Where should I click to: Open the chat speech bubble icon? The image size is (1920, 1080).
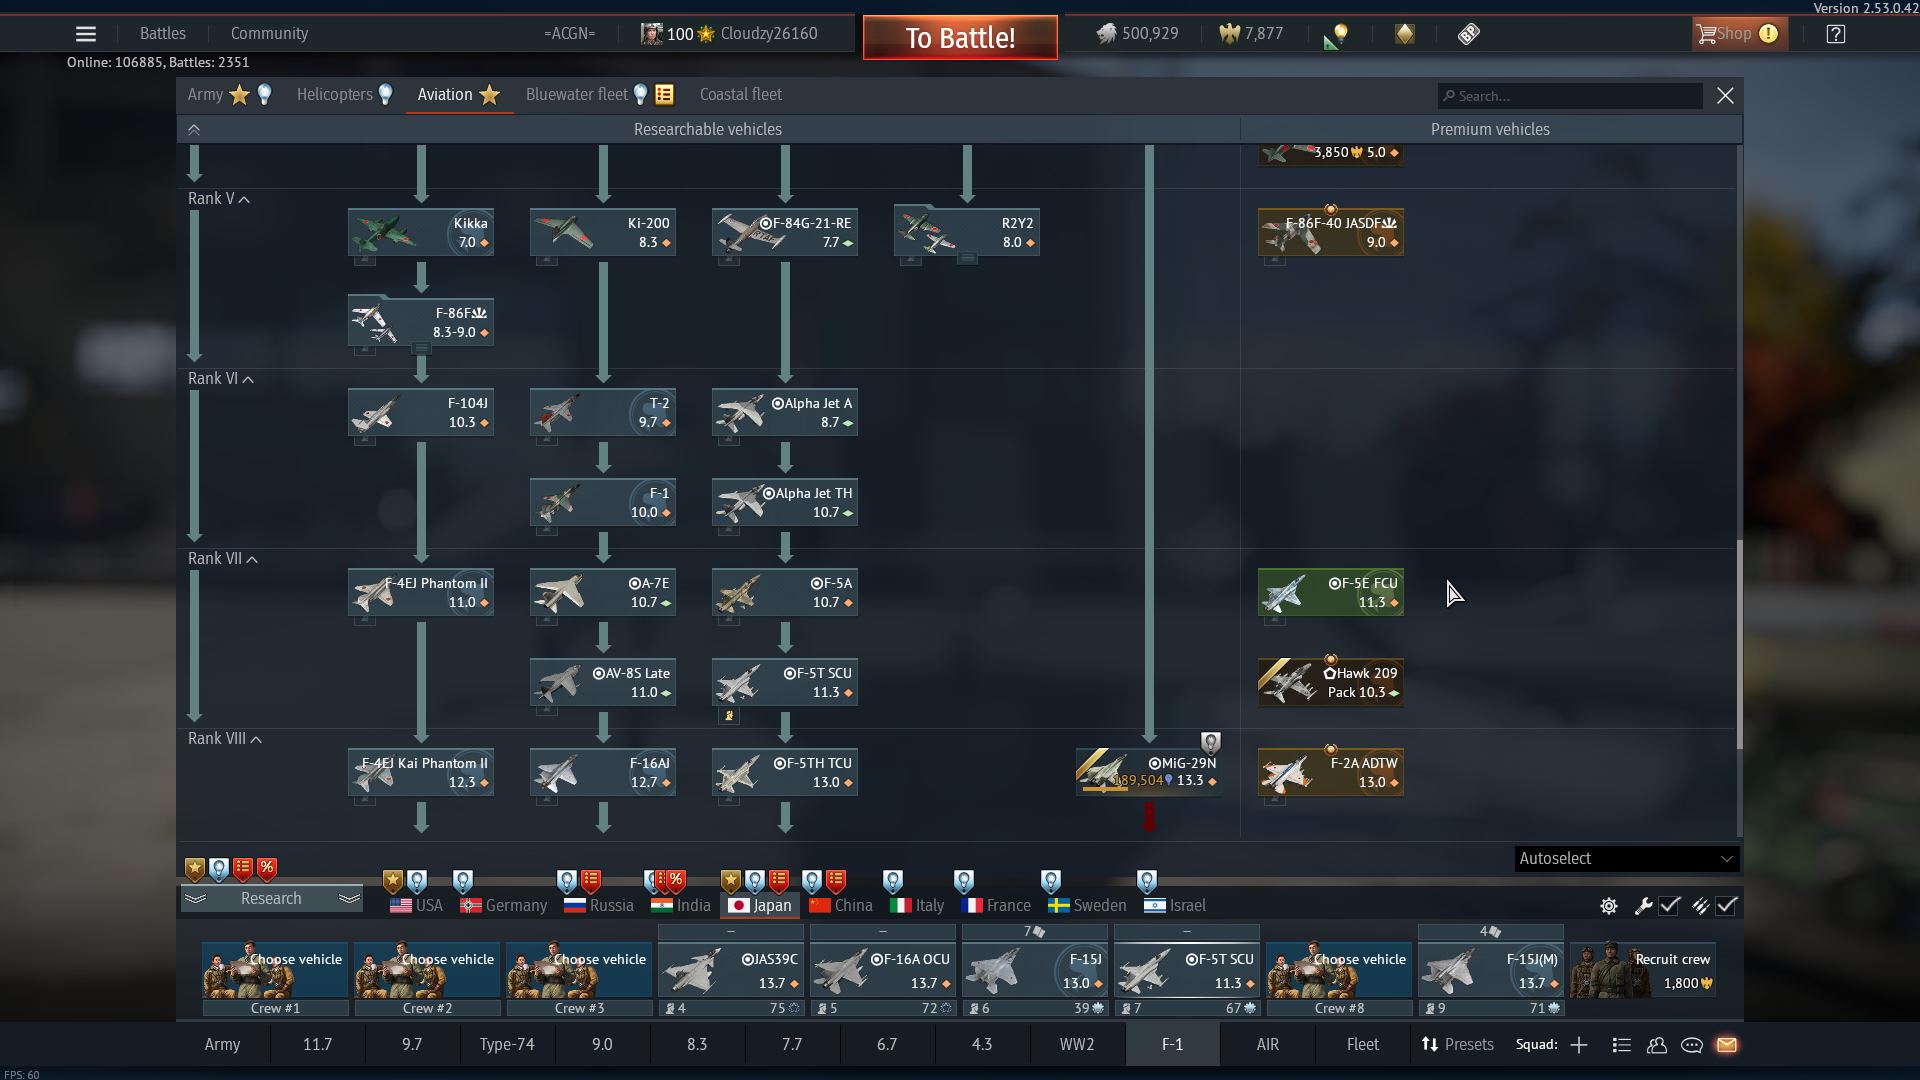[1692, 1045]
